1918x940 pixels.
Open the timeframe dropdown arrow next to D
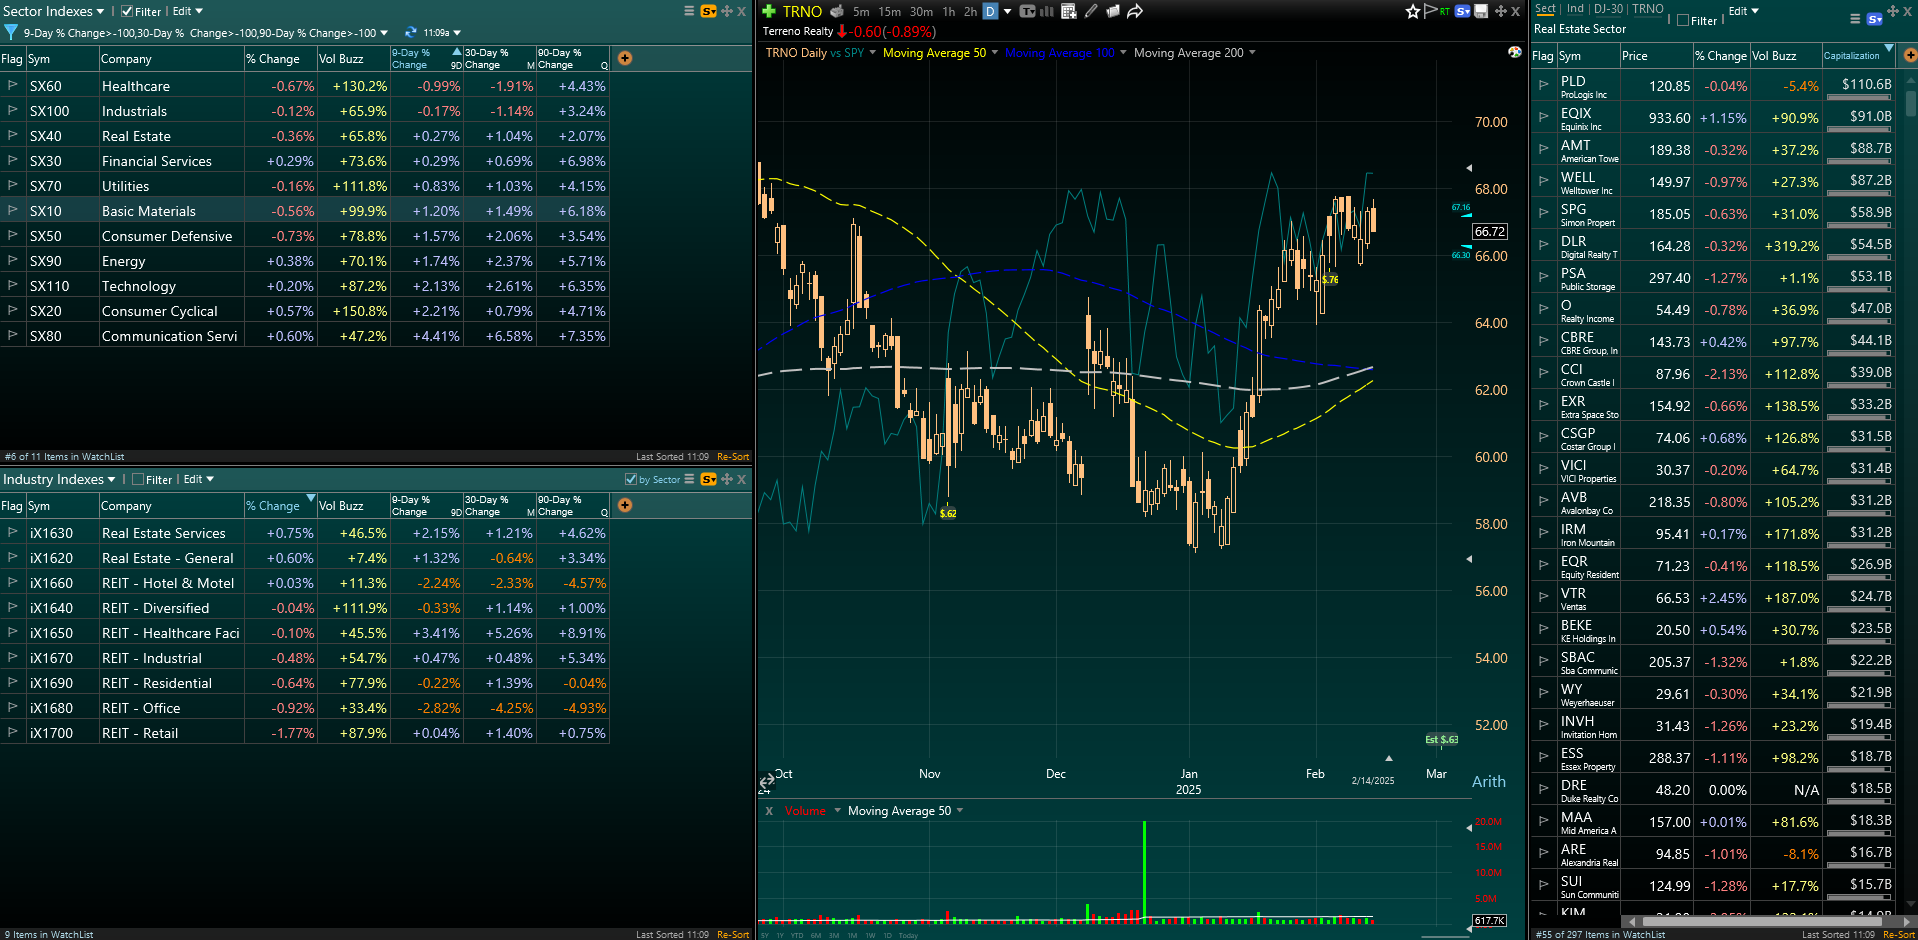[x=1007, y=11]
